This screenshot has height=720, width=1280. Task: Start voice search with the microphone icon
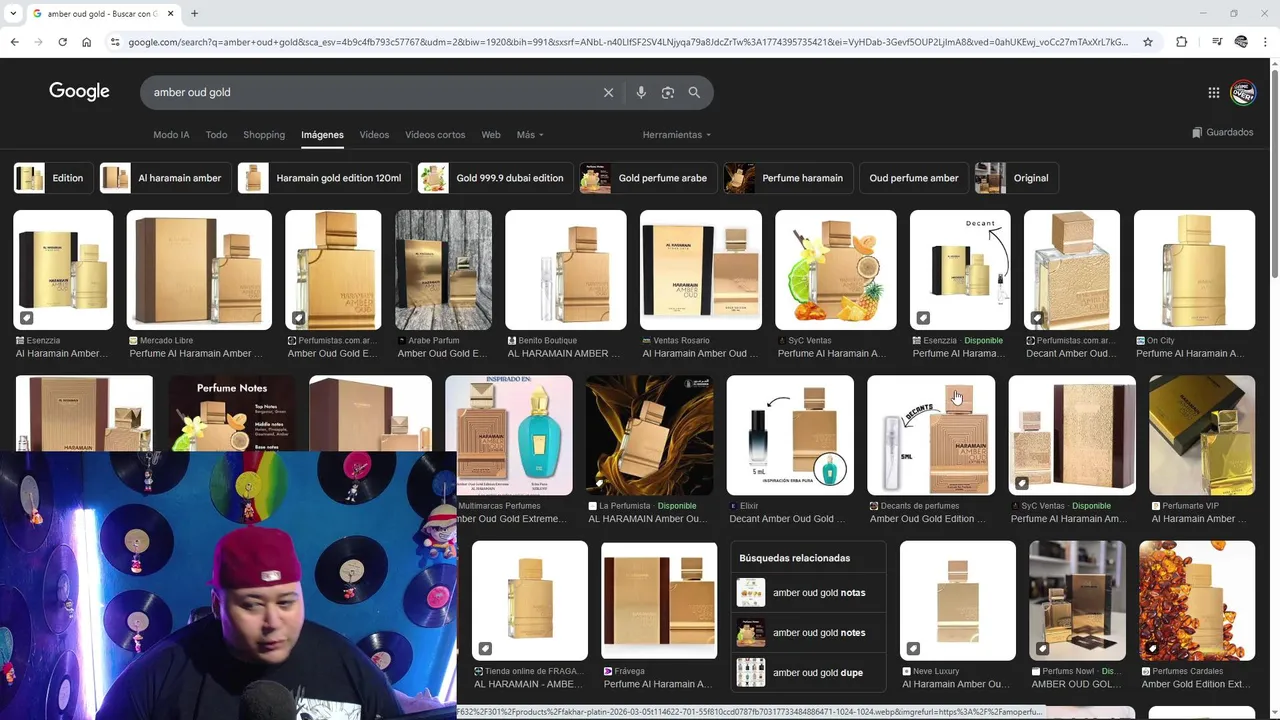(641, 92)
